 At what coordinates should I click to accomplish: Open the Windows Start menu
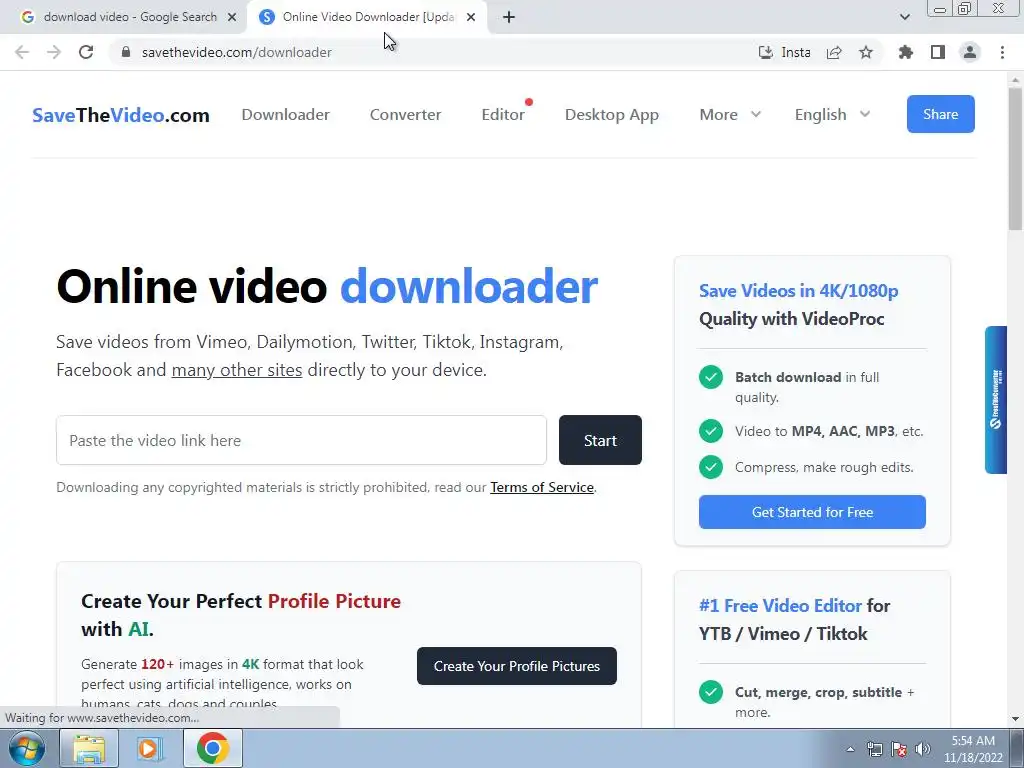27,748
